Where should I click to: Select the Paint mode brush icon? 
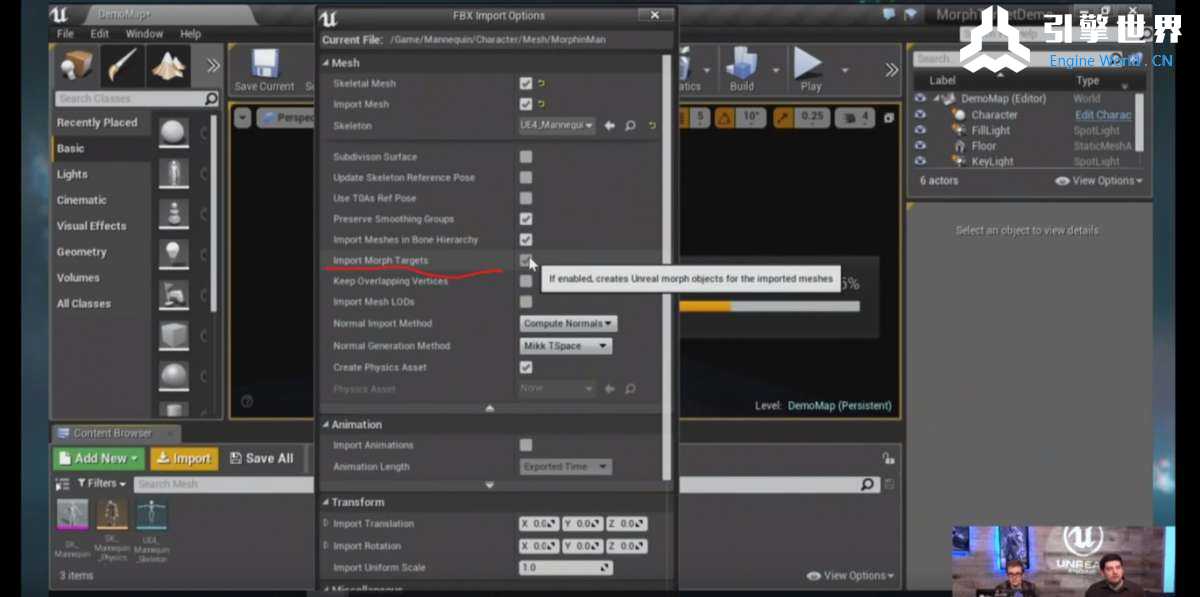pyautogui.click(x=122, y=66)
